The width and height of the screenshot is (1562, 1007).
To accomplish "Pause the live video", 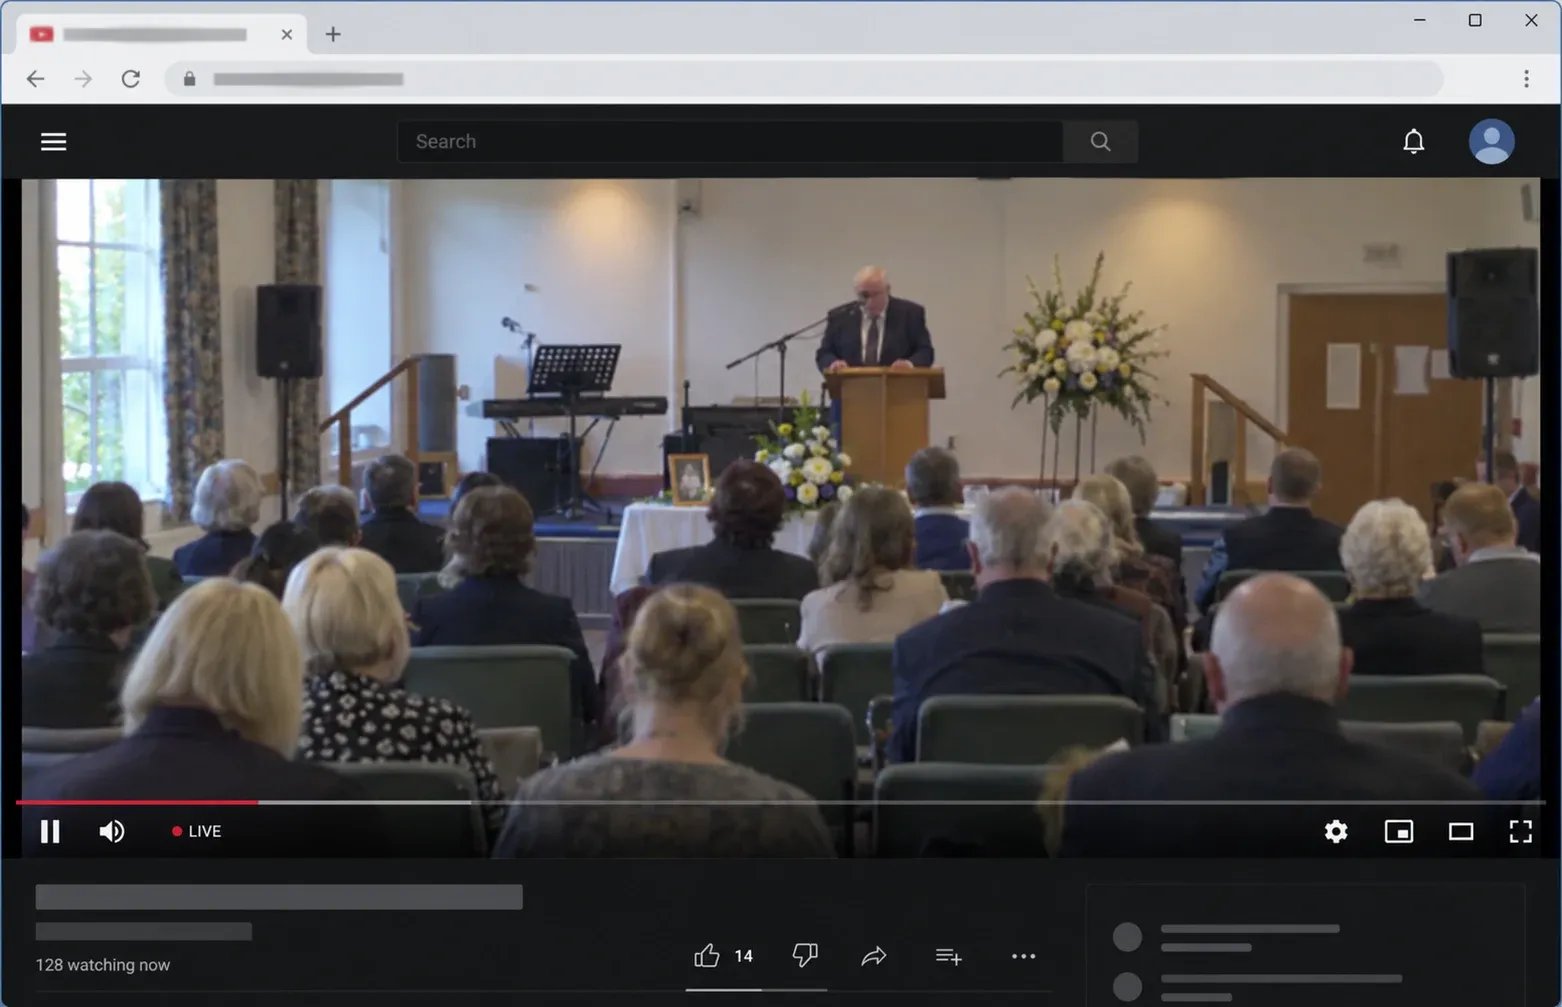I will pyautogui.click(x=50, y=831).
